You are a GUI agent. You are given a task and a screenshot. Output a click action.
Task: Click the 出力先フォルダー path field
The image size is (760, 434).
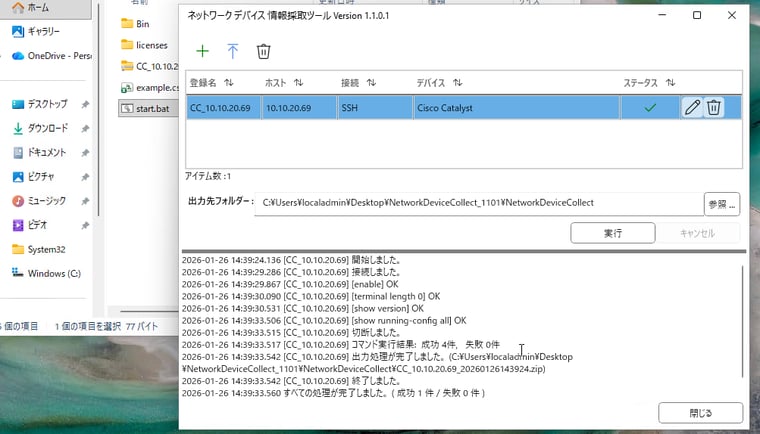479,203
